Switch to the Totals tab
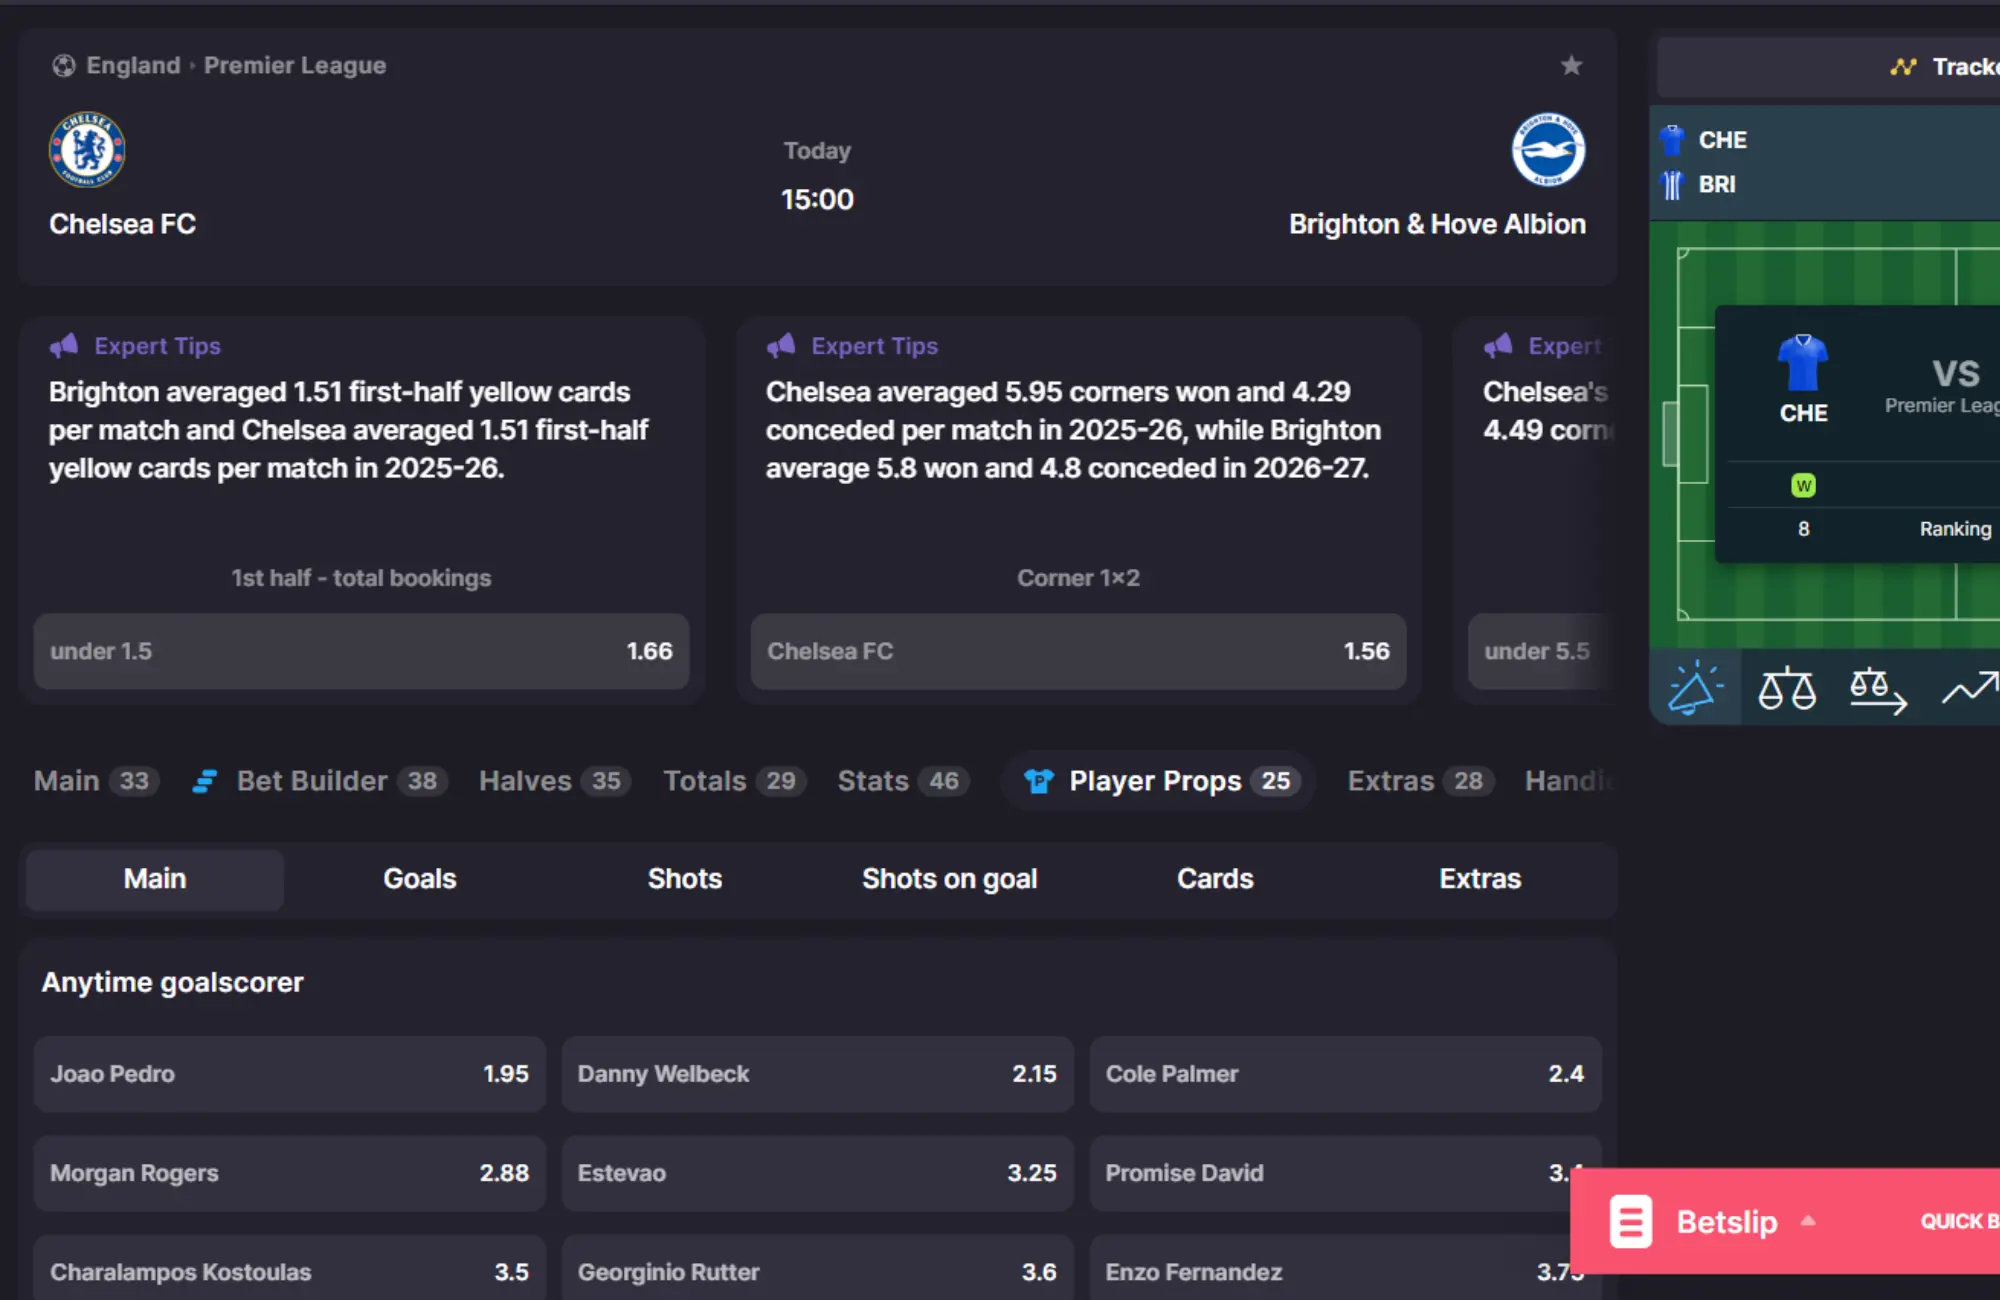2000x1300 pixels. pyautogui.click(x=735, y=781)
